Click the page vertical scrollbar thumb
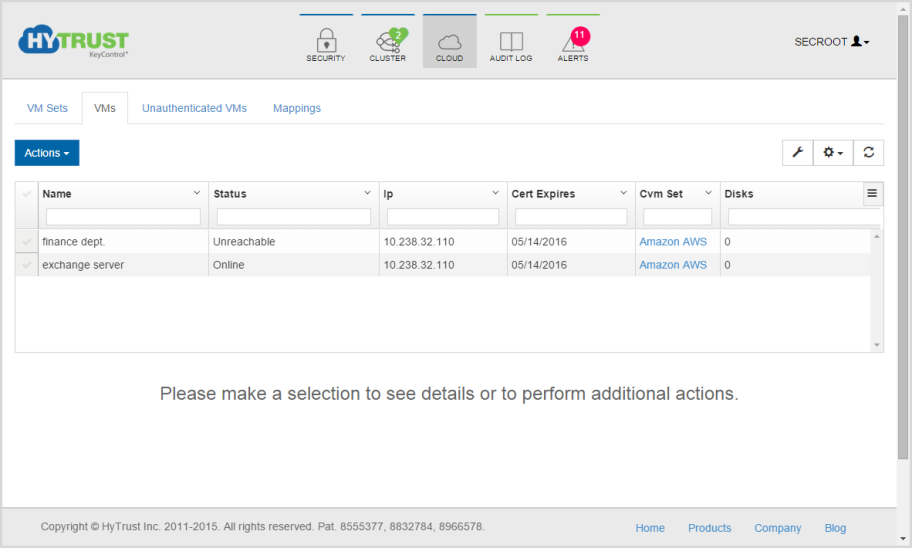This screenshot has width=912, height=548. point(903,237)
